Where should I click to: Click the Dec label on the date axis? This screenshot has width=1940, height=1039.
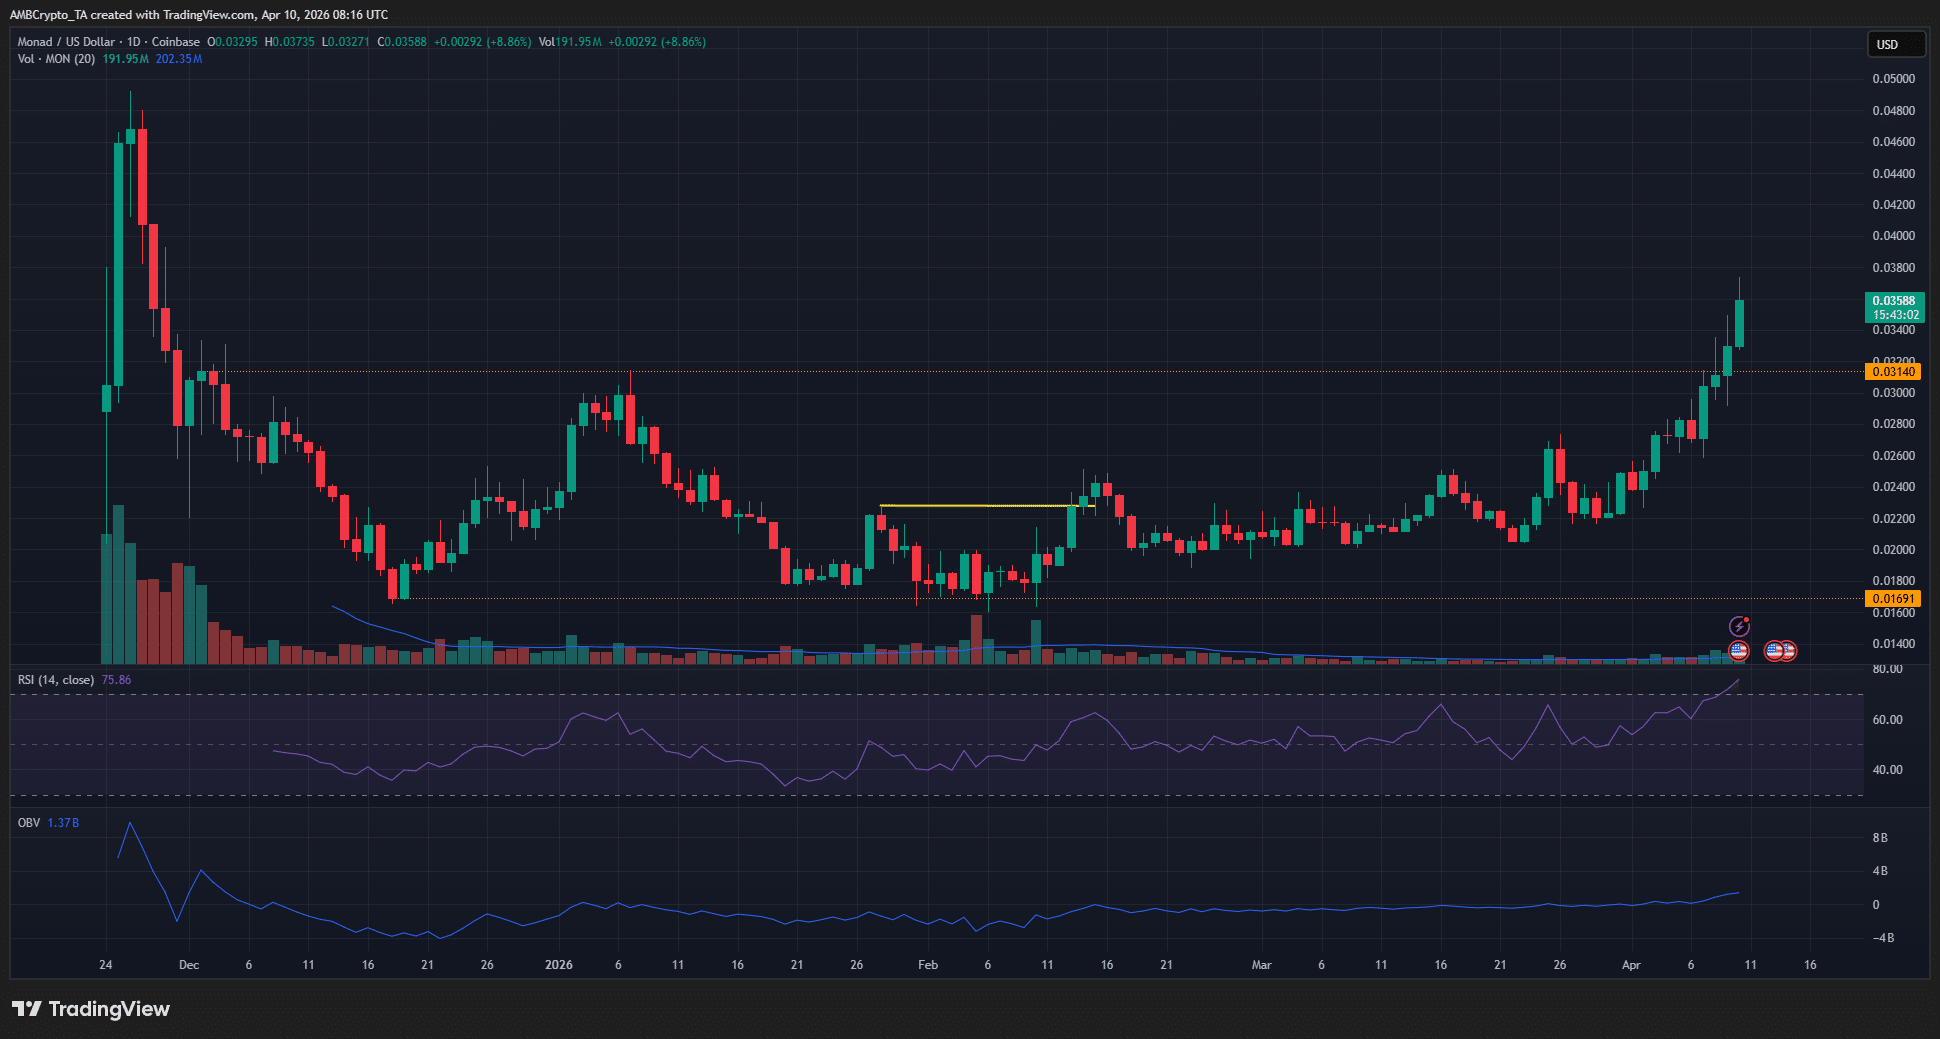tap(188, 965)
